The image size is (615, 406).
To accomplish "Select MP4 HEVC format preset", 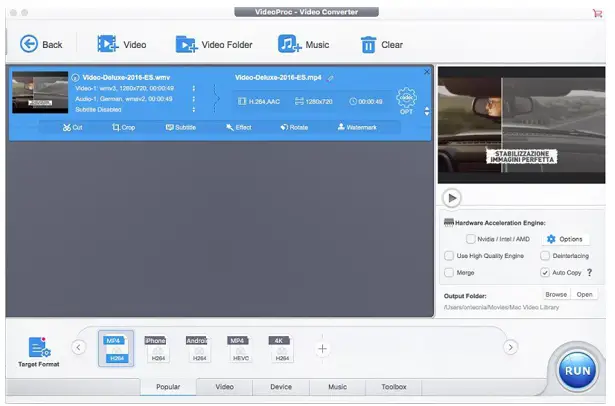I will click(x=238, y=348).
